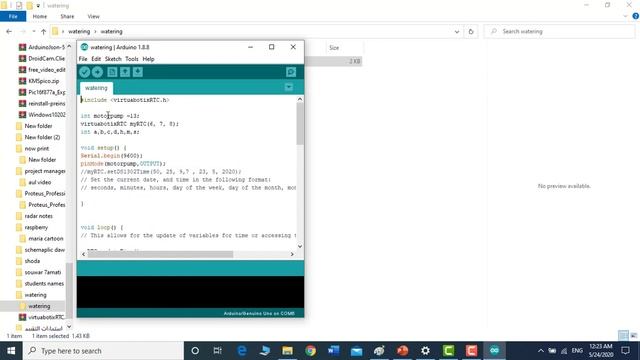Click the Arduino editor horizontal scrollbar thumb
Screen dimensions: 640x360
pos(160,254)
